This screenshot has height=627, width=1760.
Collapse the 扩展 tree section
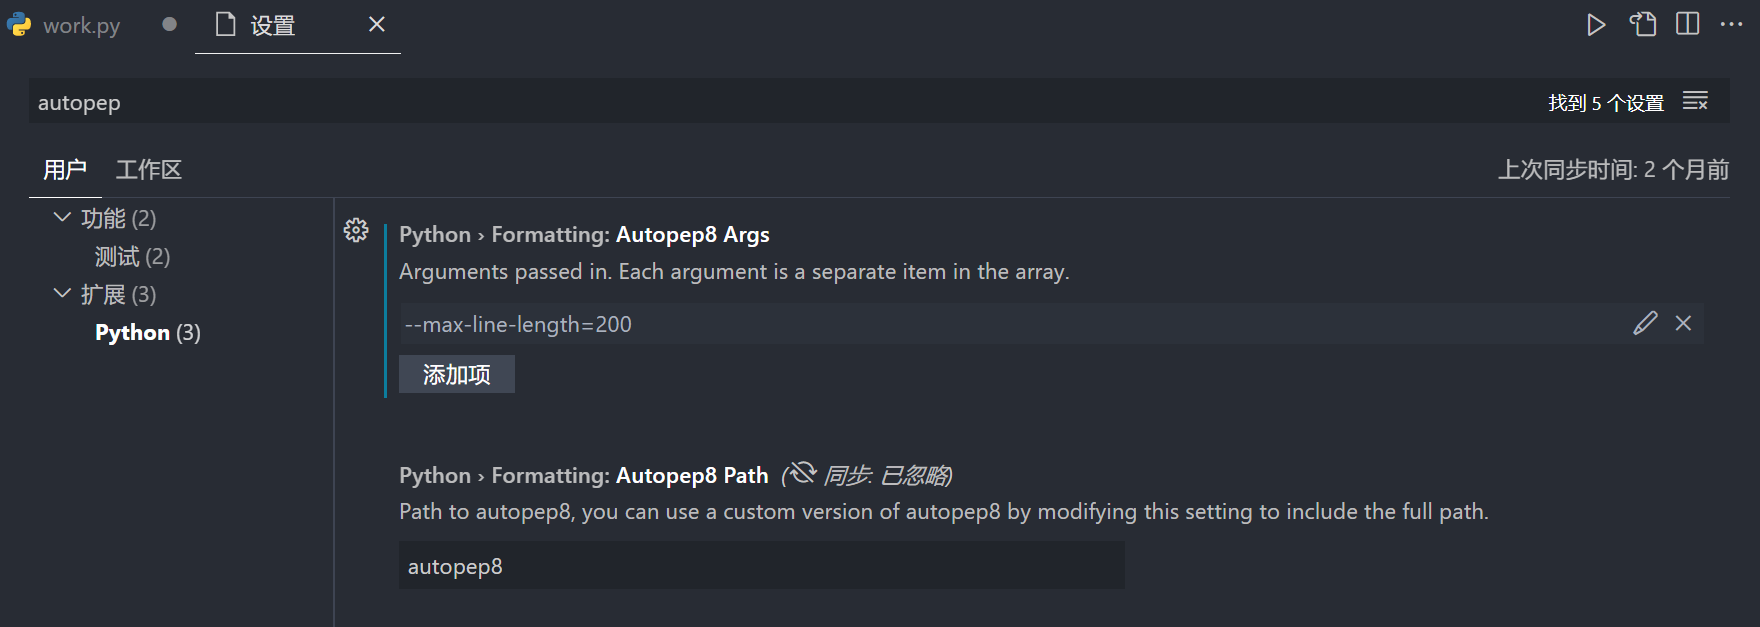pyautogui.click(x=62, y=293)
